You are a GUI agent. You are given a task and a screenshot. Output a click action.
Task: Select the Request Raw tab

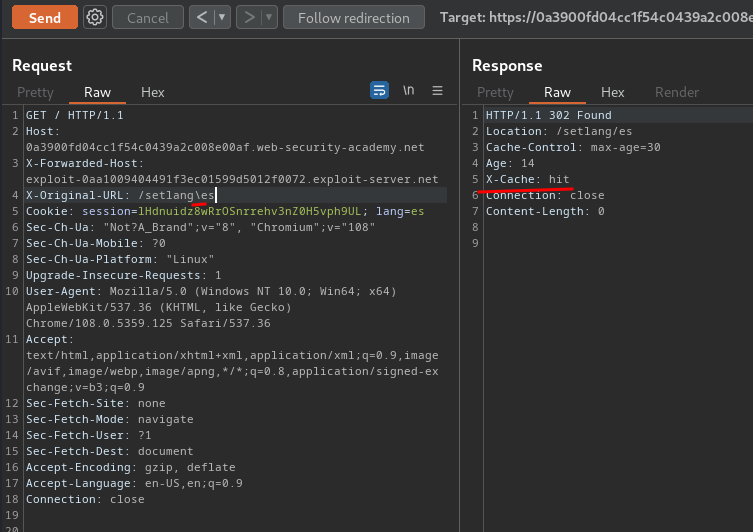(97, 92)
